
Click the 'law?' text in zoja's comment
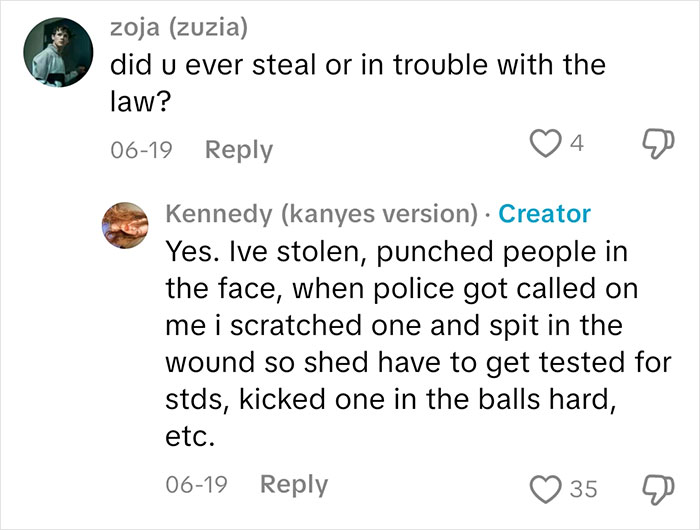point(141,102)
